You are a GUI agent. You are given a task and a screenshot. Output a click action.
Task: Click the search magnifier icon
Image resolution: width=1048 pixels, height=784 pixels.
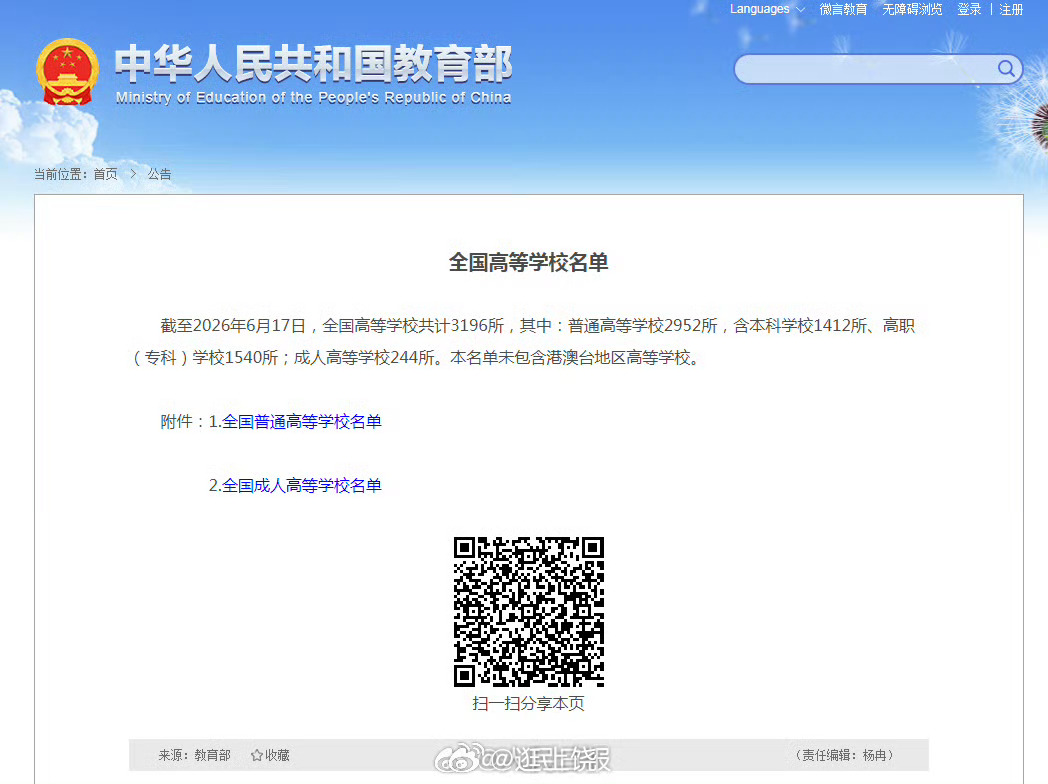1006,68
